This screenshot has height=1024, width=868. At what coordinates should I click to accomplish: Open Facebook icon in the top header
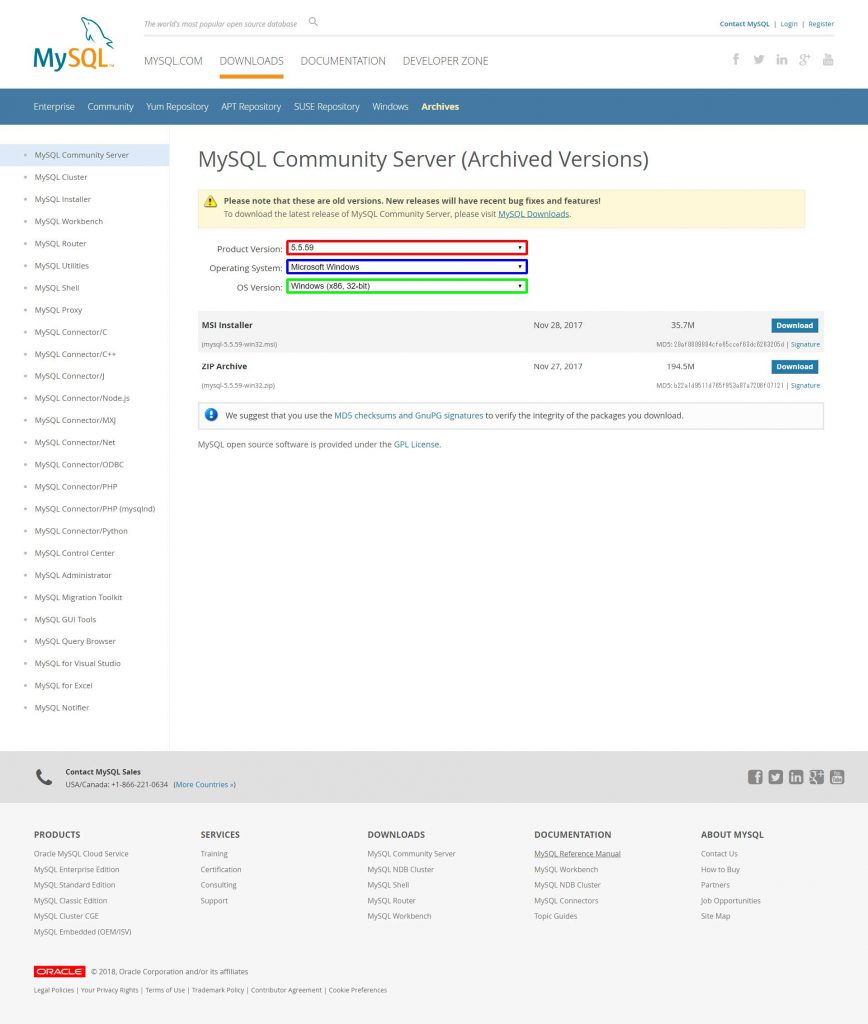coord(736,59)
